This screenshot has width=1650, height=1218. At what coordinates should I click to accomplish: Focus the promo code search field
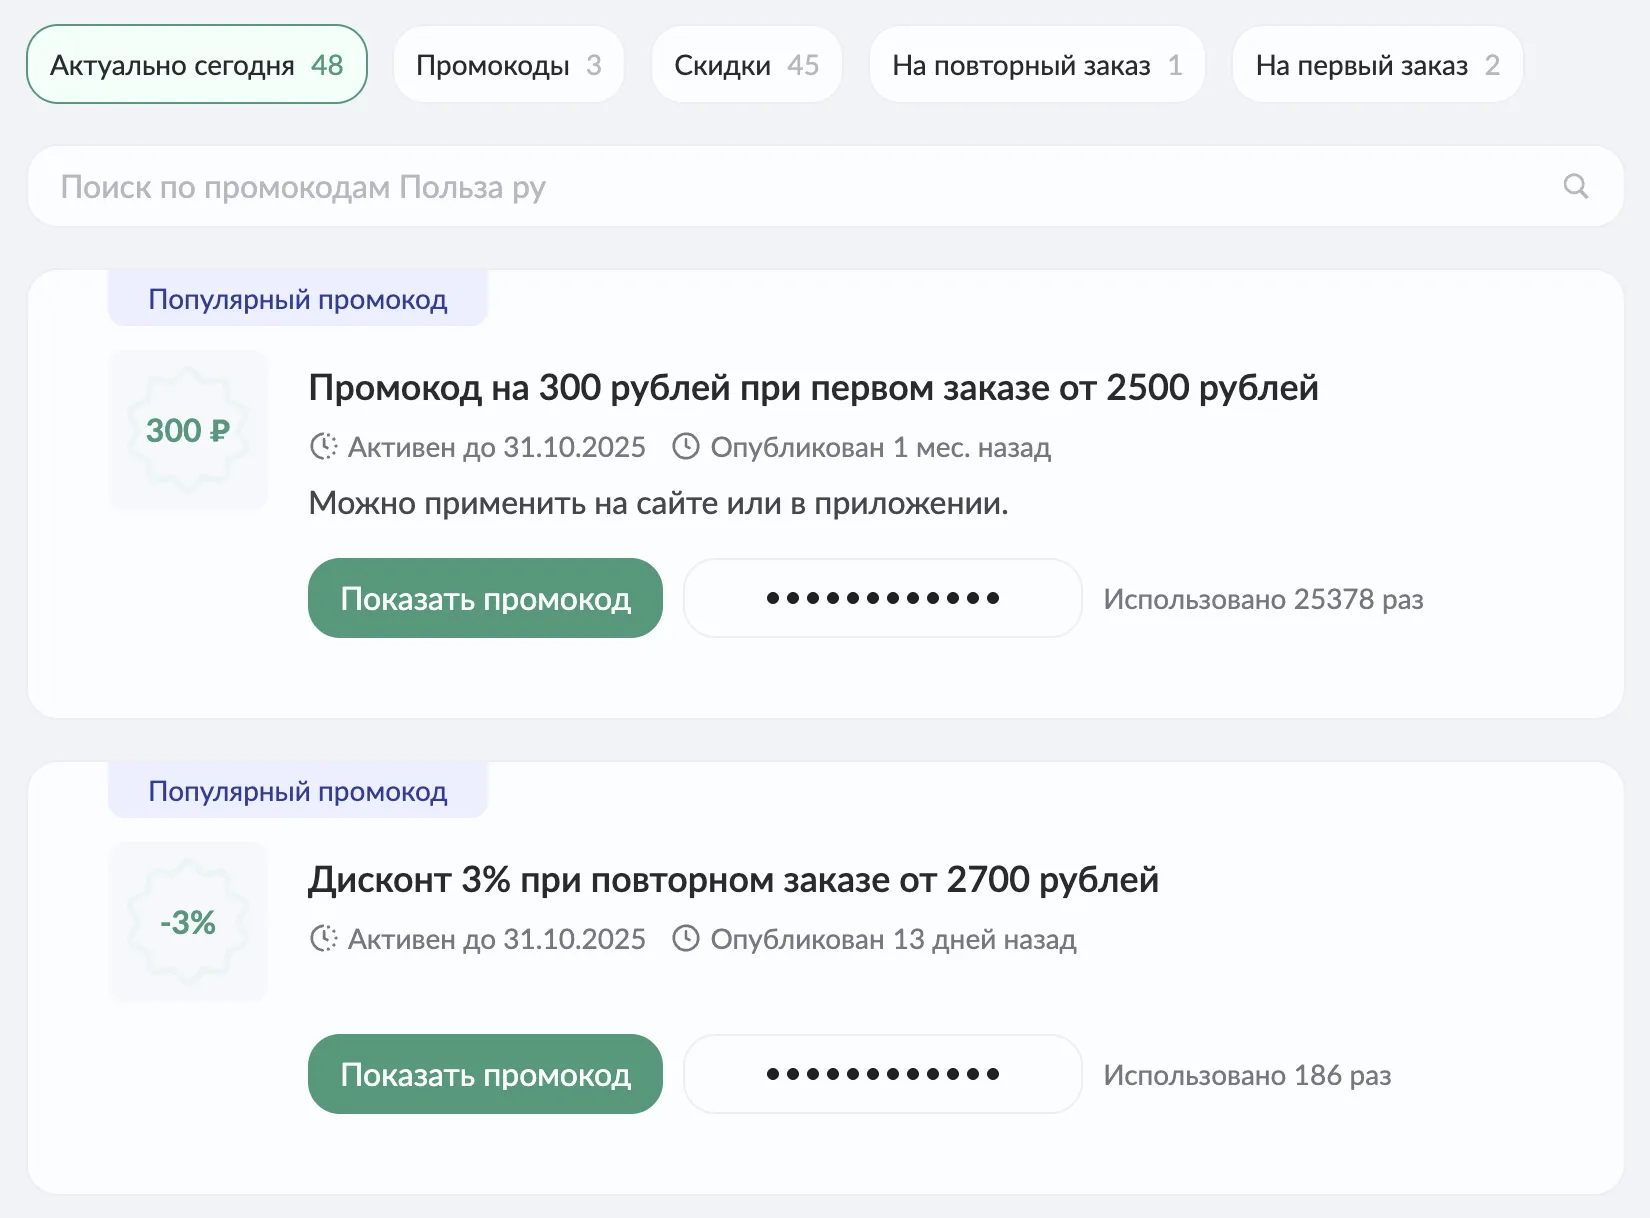coord(800,187)
